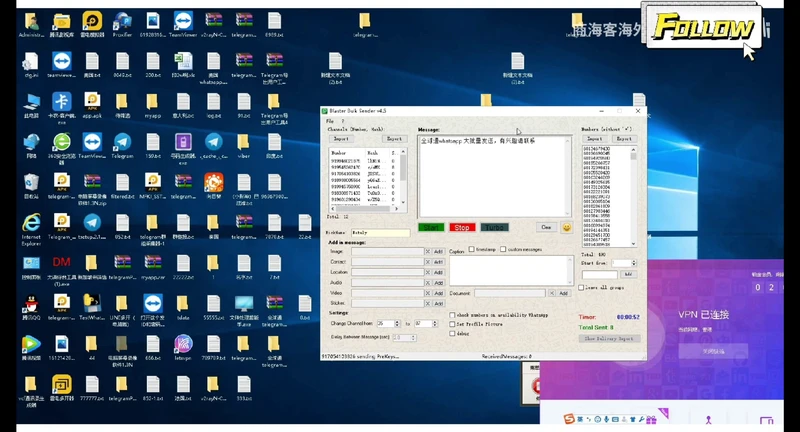
Task: Enable the timestamp checkbox
Action: [471, 249]
